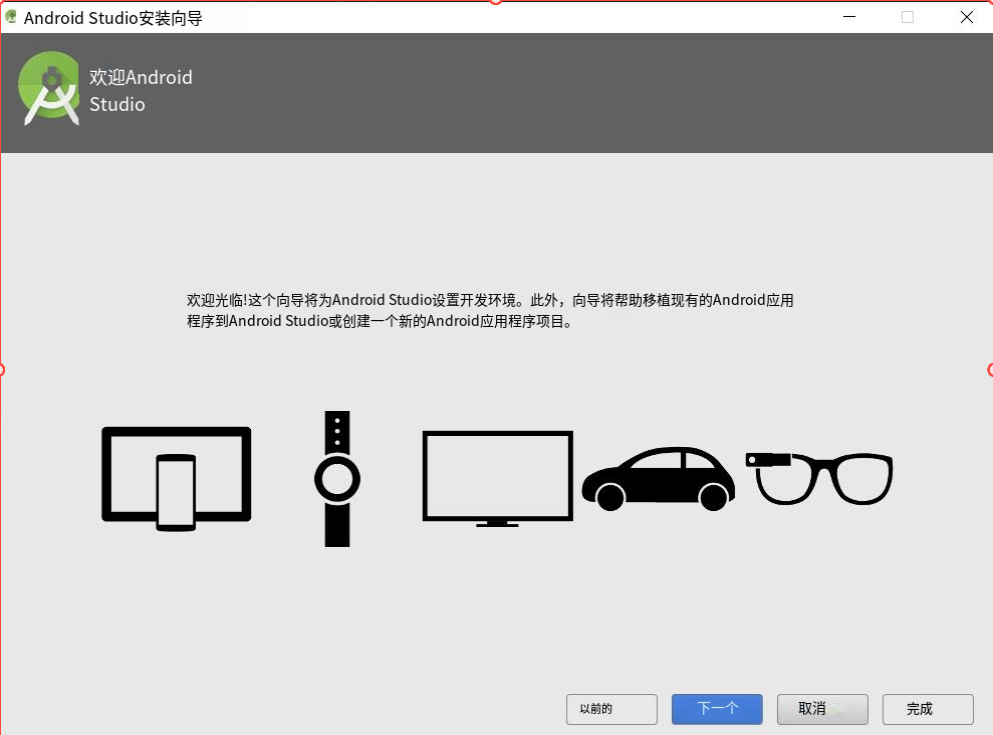Click the Android Studio安装向导 window title
The width and height of the screenshot is (993, 735).
pyautogui.click(x=113, y=18)
